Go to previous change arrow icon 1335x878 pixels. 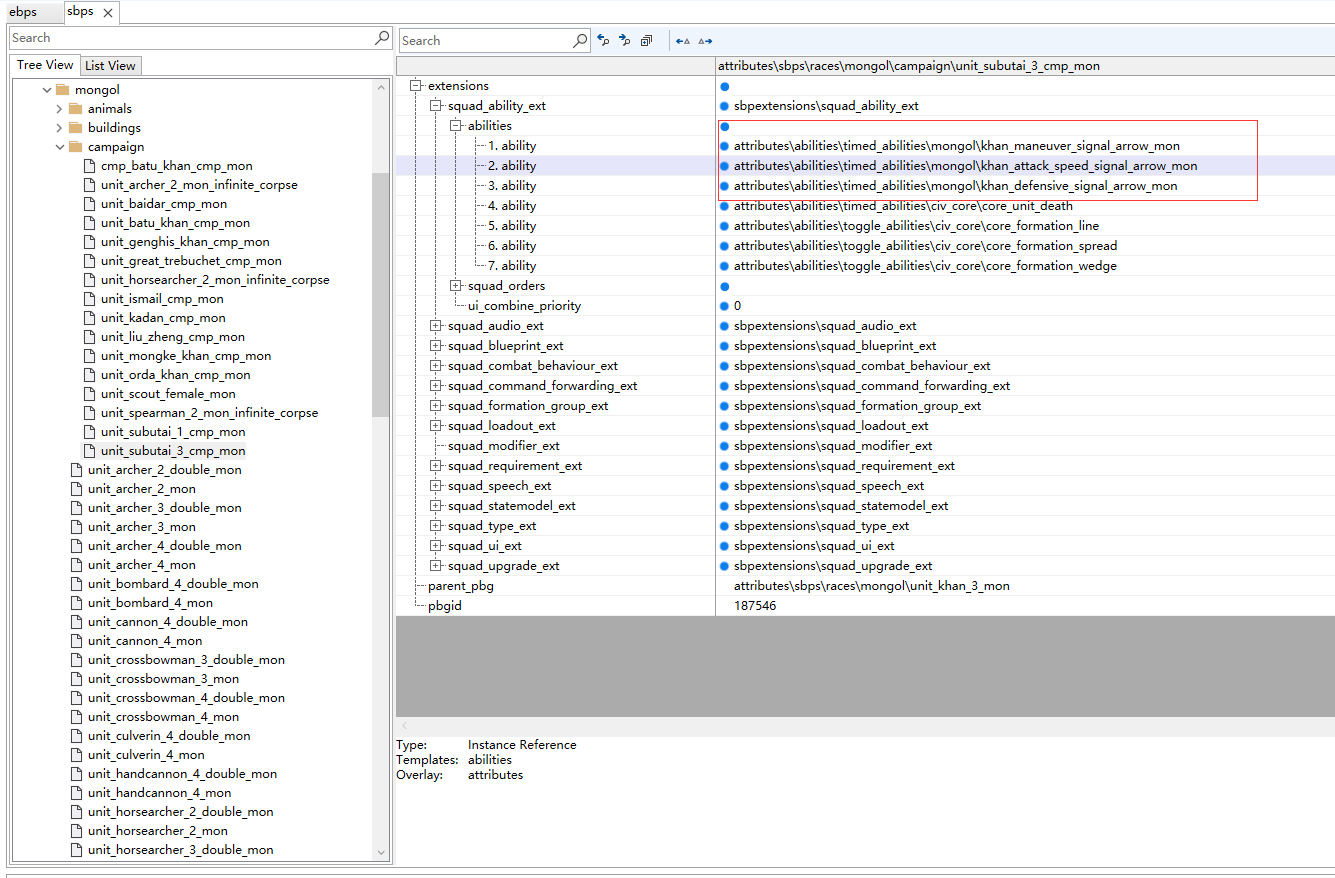(682, 41)
